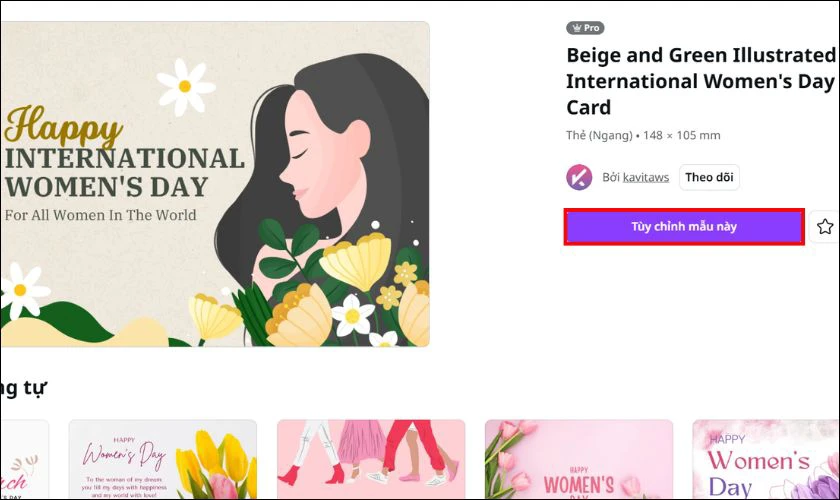Click the 'Tùy chỉnh mẫu này' button
The height and width of the screenshot is (500, 840).
(684, 227)
